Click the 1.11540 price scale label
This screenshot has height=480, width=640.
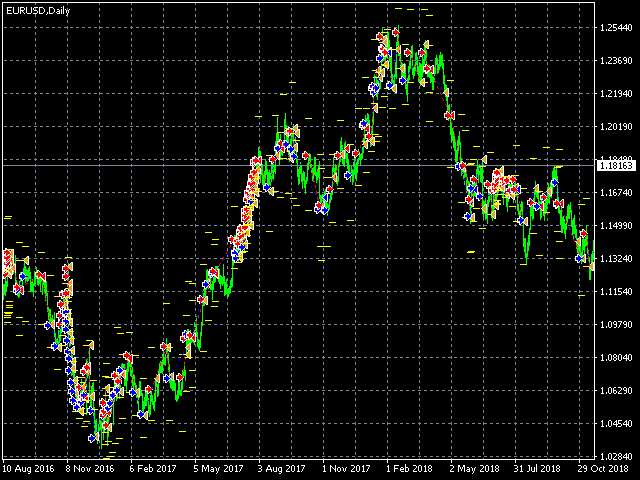(x=616, y=292)
